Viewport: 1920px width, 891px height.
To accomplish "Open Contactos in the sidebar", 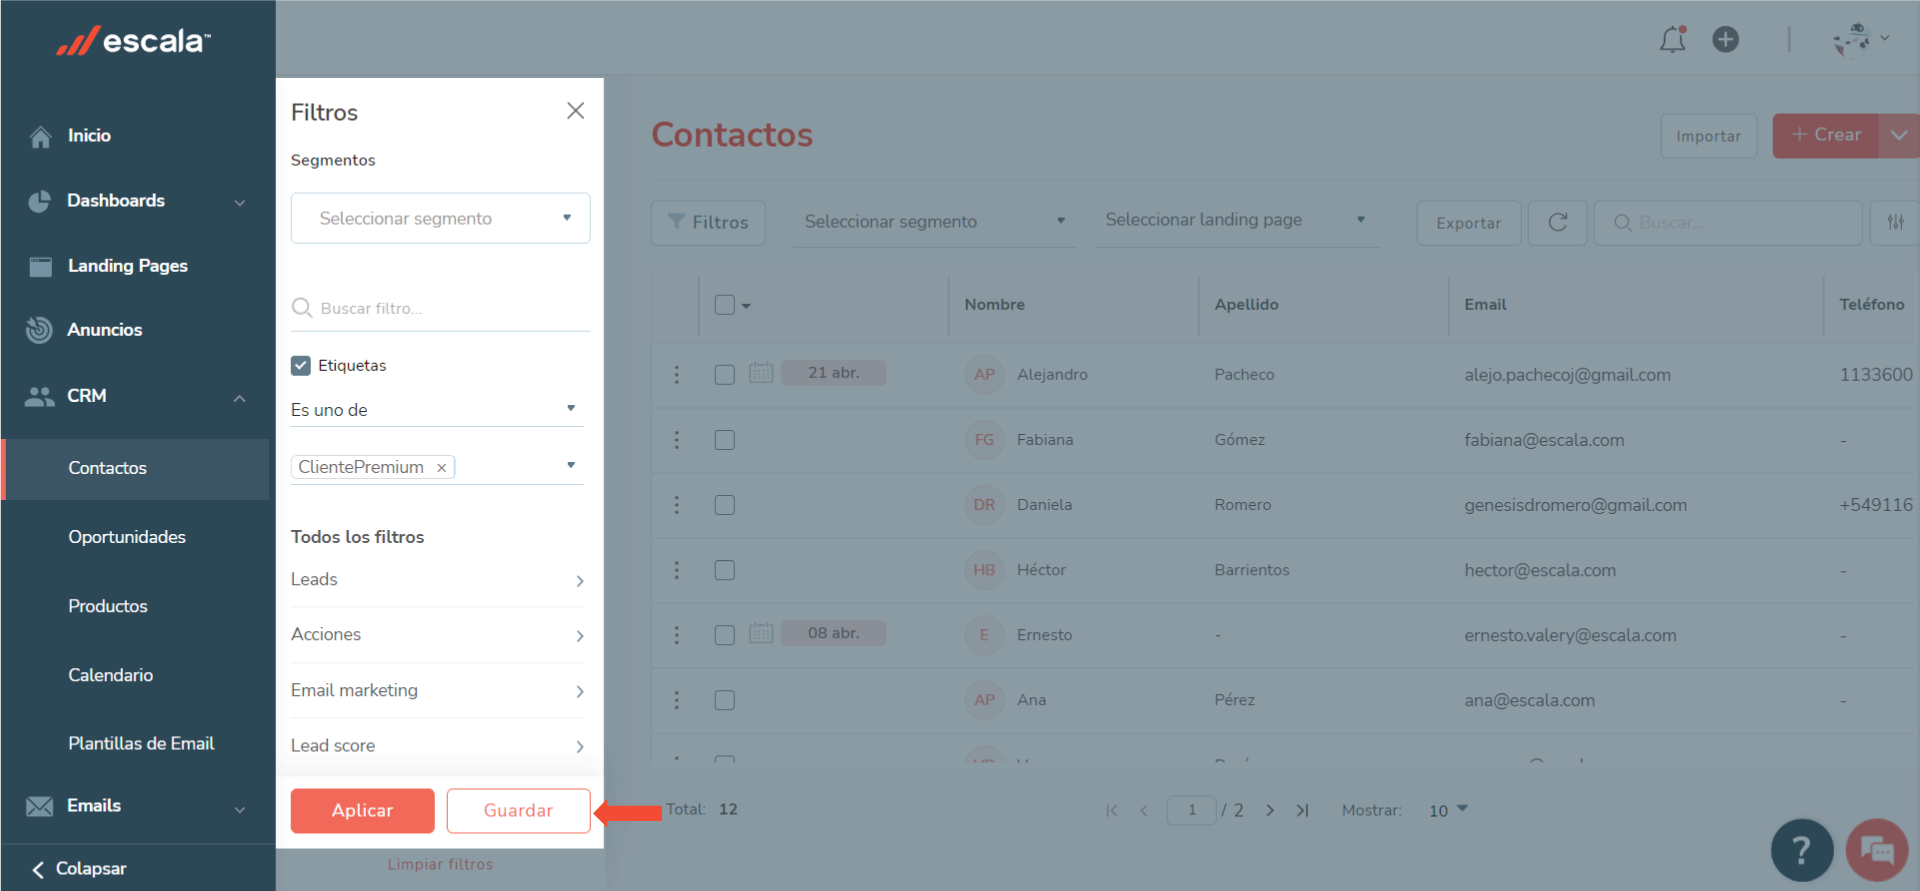I will click(135, 468).
